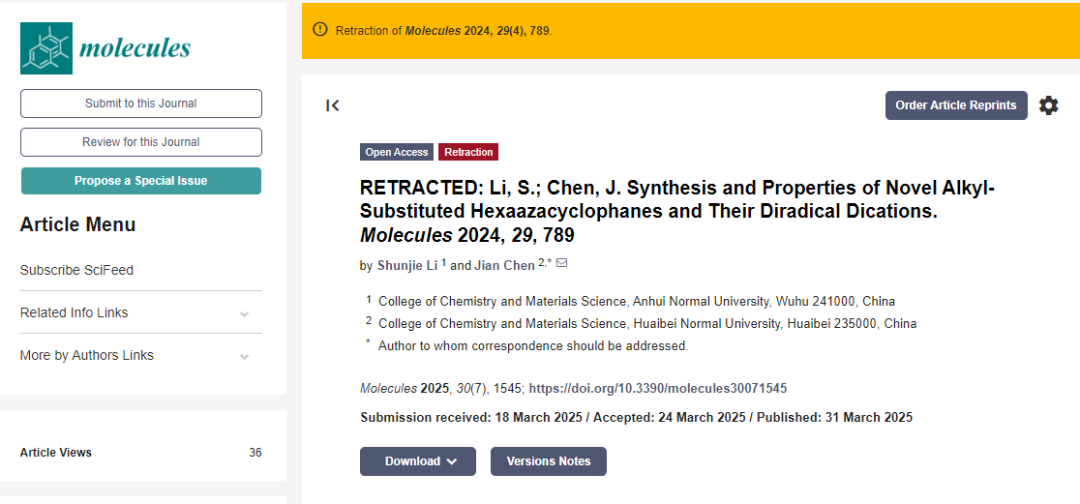Click Order Article Reprints button
The image size is (1080, 504).
click(x=955, y=105)
